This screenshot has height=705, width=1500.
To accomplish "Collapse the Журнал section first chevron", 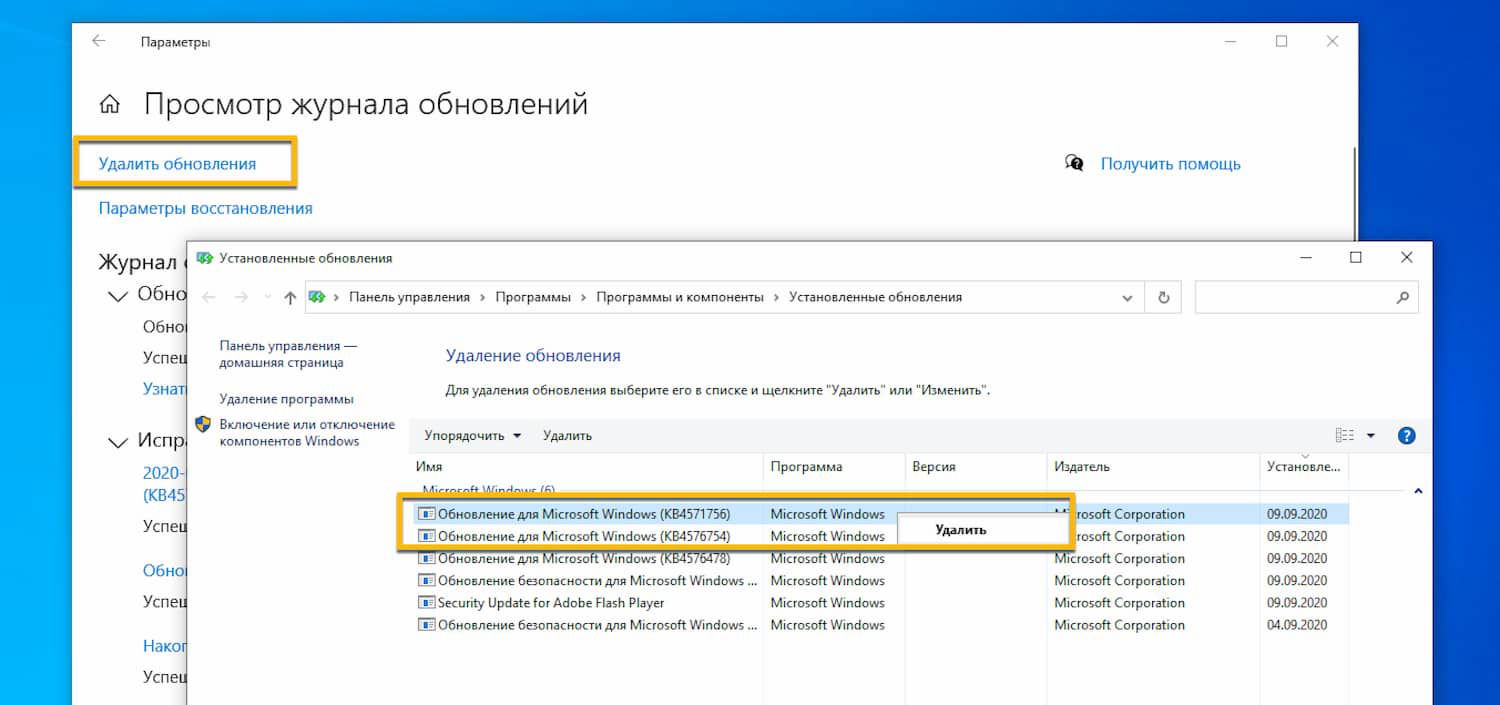I will pyautogui.click(x=119, y=295).
